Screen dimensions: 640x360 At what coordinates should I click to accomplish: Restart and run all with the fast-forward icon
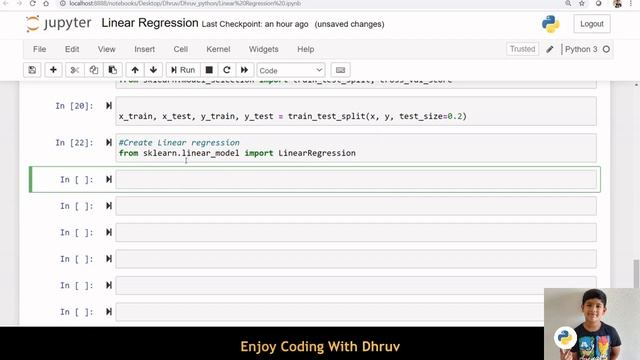point(244,70)
